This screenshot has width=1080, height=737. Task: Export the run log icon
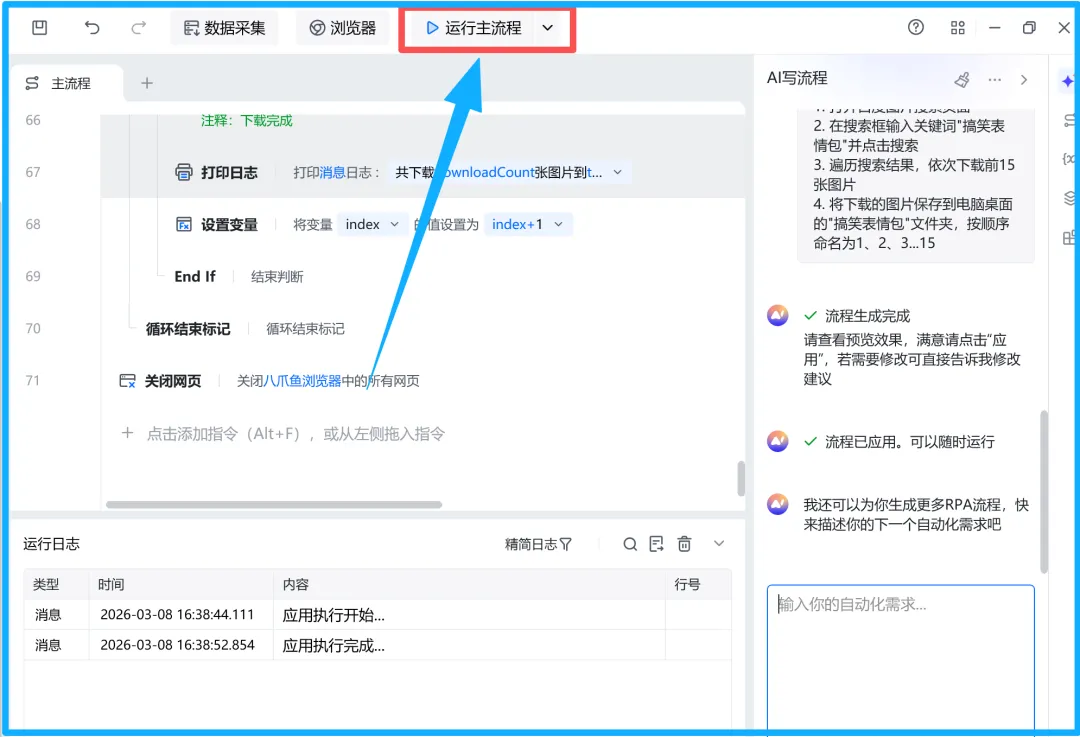(x=656, y=544)
